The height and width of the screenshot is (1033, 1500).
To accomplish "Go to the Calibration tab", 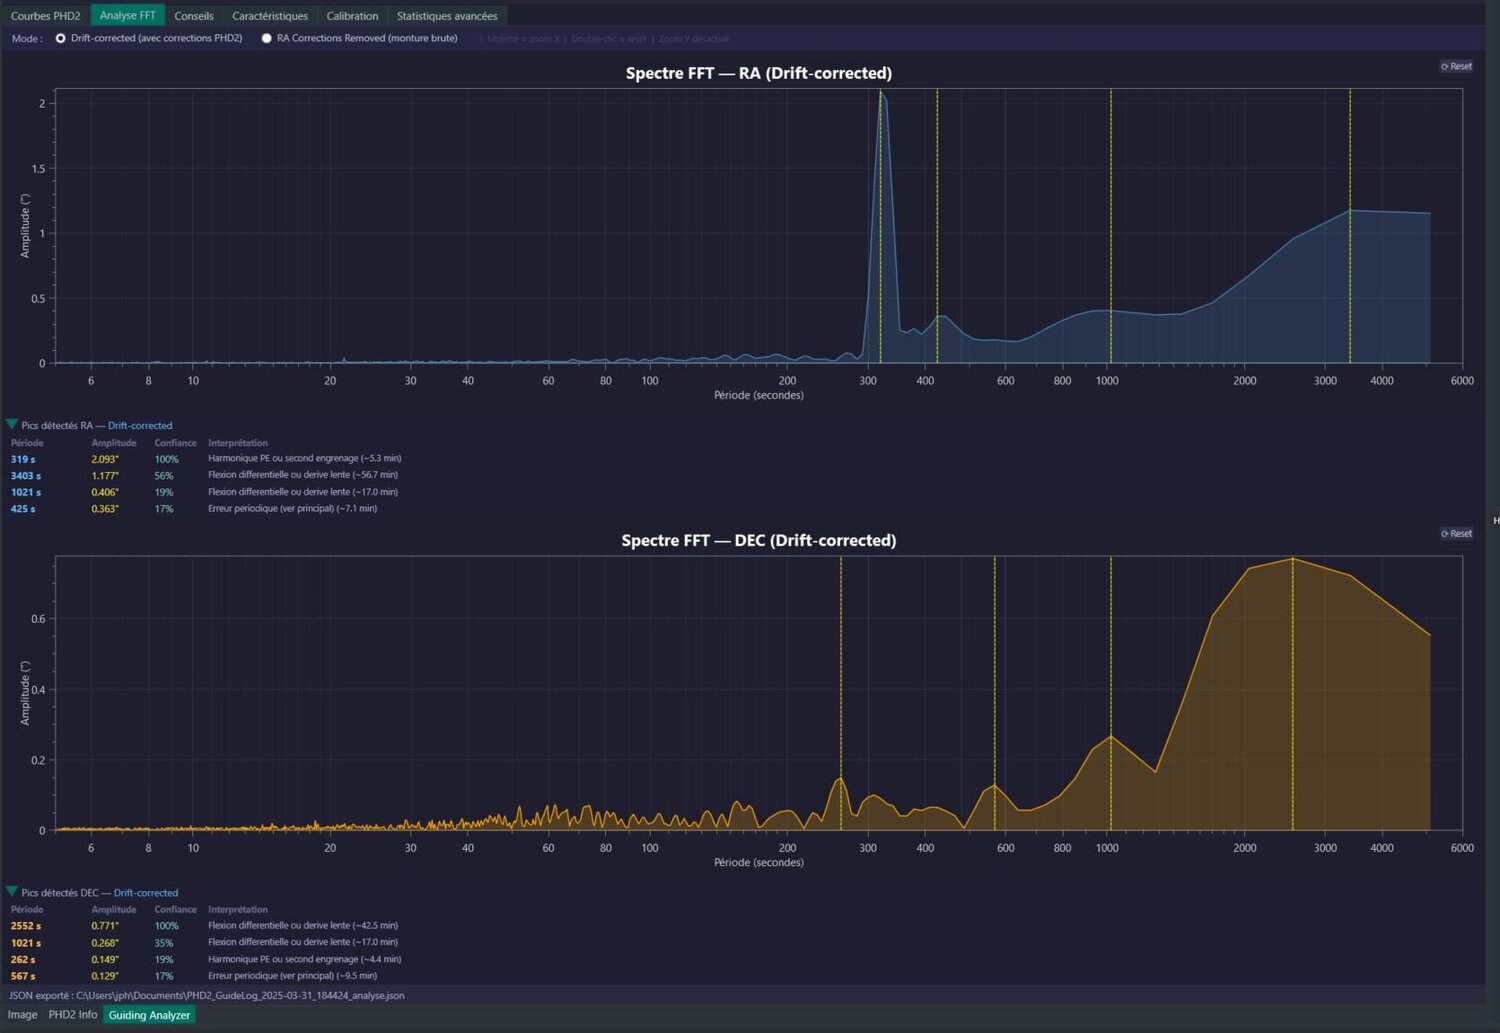I will pos(352,15).
